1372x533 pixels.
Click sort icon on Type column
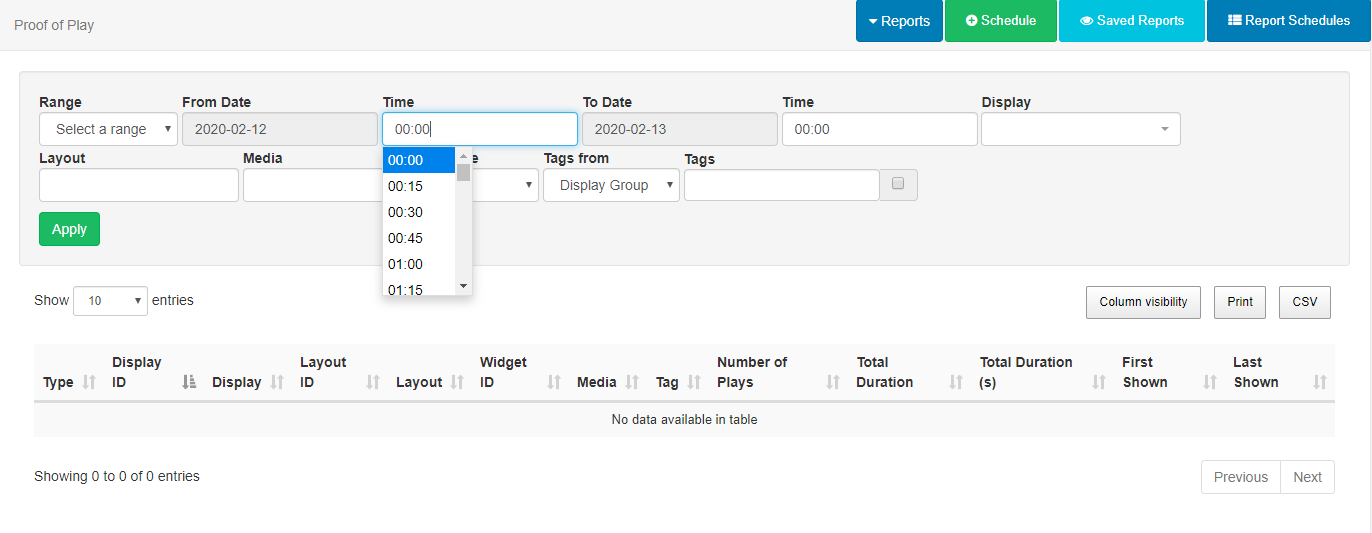coord(88,382)
